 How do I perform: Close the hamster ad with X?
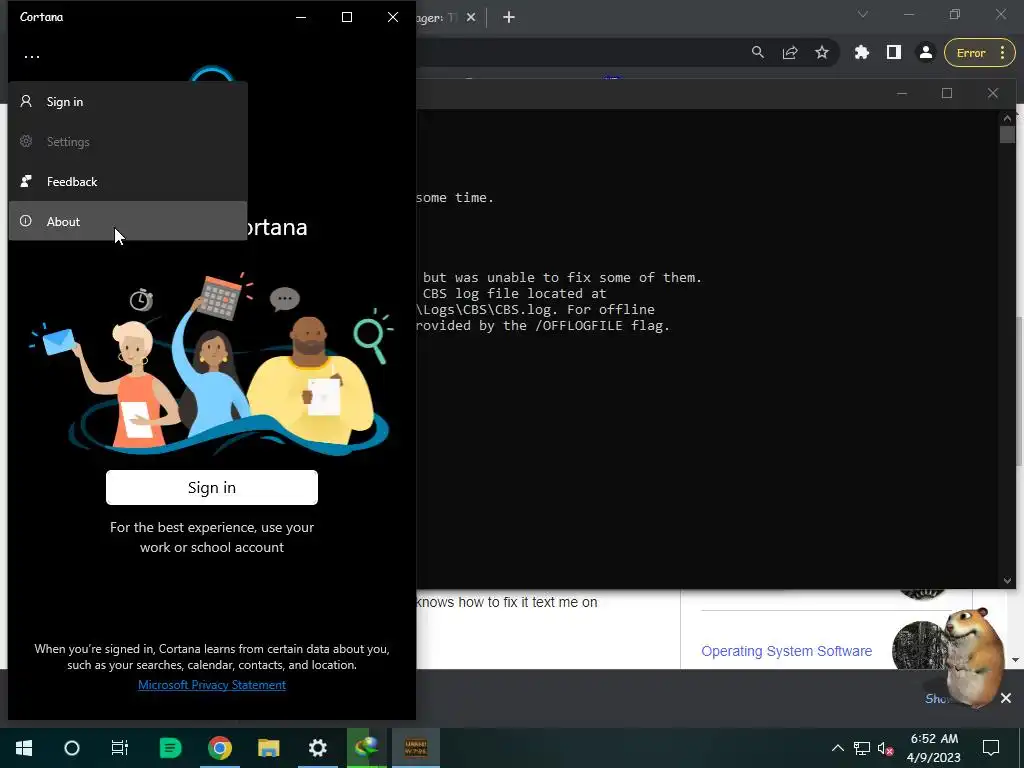pyautogui.click(x=1006, y=698)
